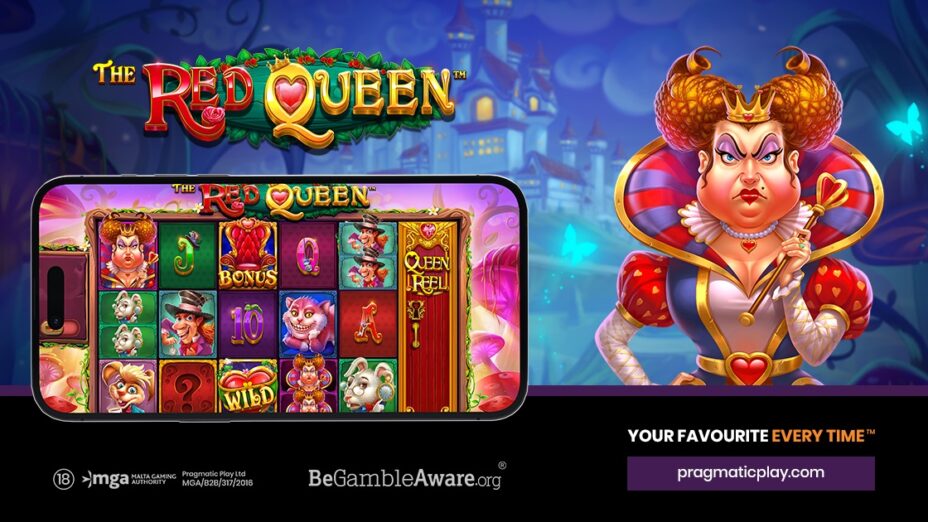Image resolution: width=928 pixels, height=522 pixels.
Task: Open the pragmaticplay.com link
Action: coord(750,473)
